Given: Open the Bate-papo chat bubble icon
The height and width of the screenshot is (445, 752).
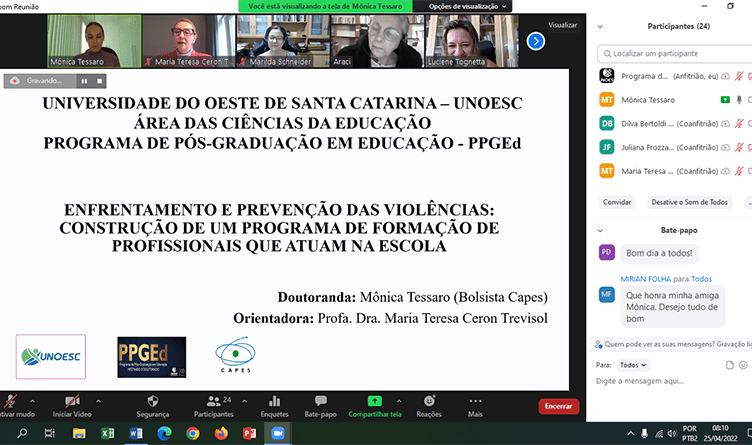Looking at the screenshot, I should click(x=321, y=400).
